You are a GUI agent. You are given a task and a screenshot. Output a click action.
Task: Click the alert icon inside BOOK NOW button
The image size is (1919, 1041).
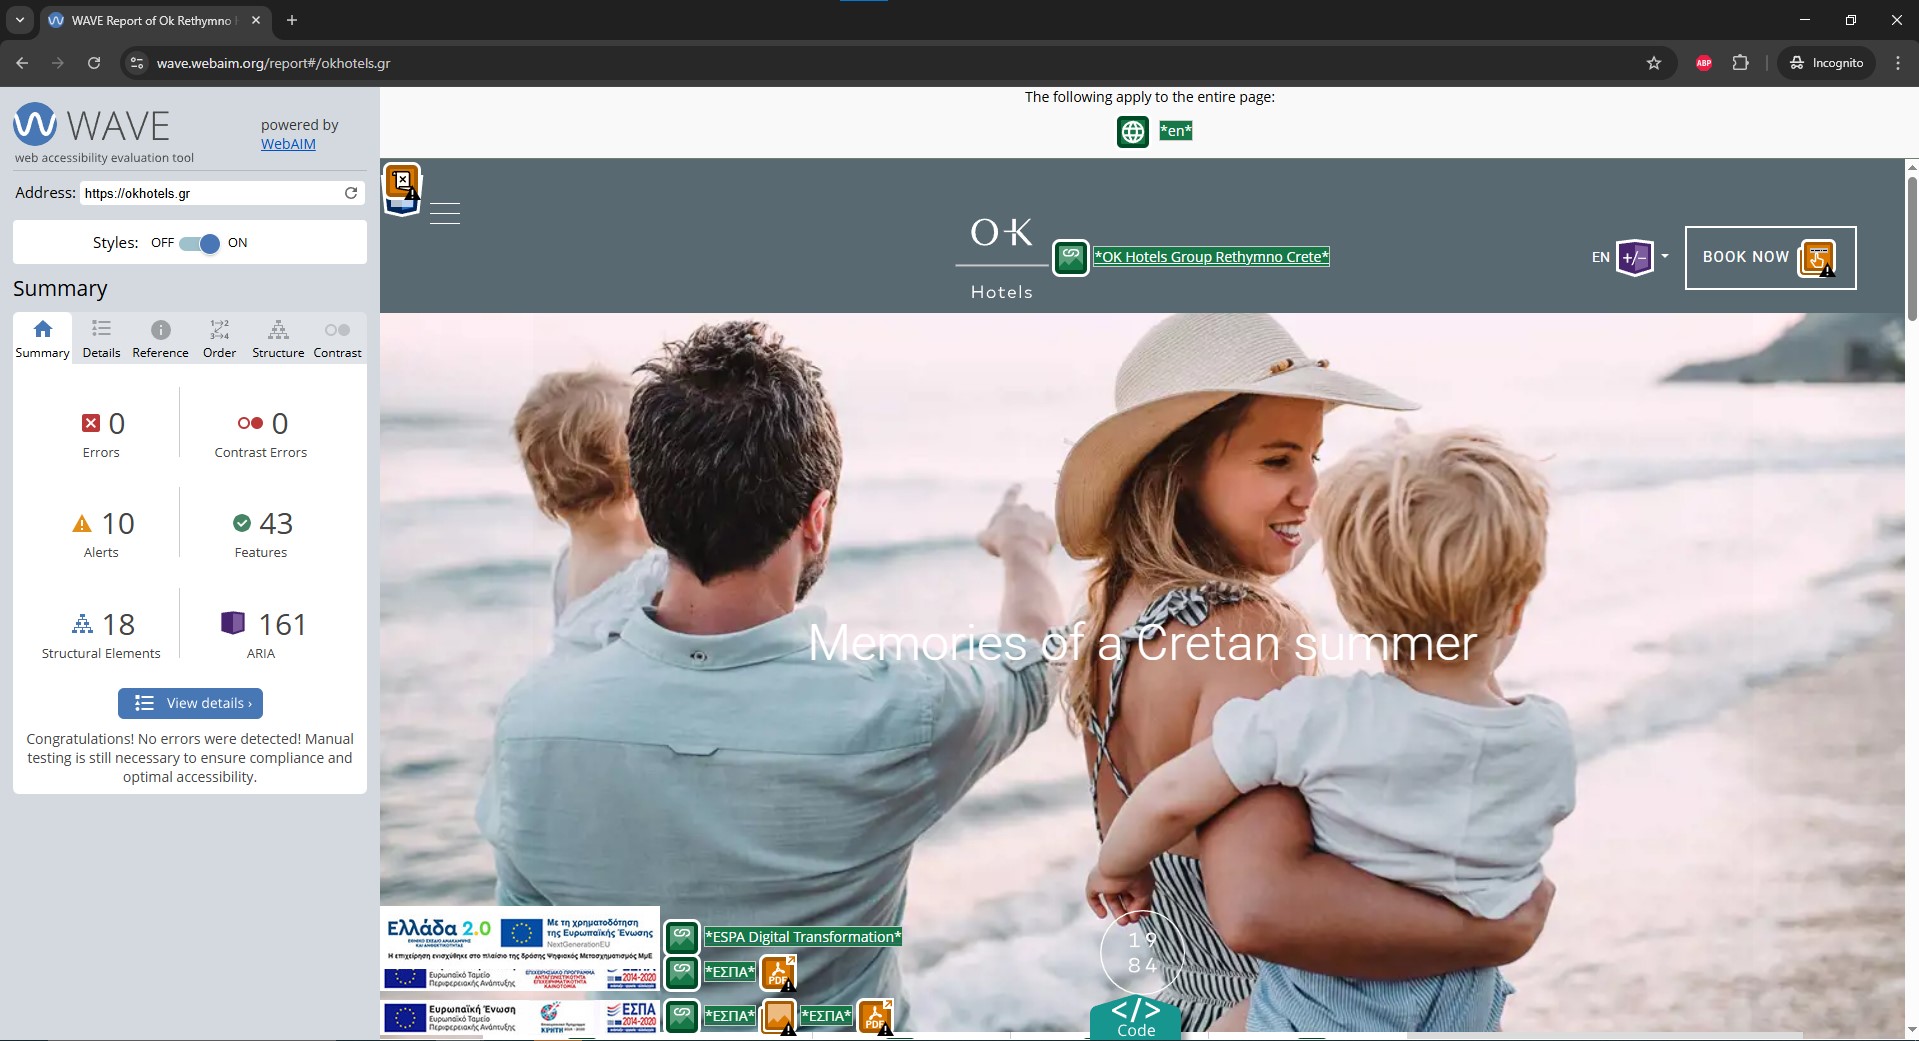pyautogui.click(x=1816, y=258)
